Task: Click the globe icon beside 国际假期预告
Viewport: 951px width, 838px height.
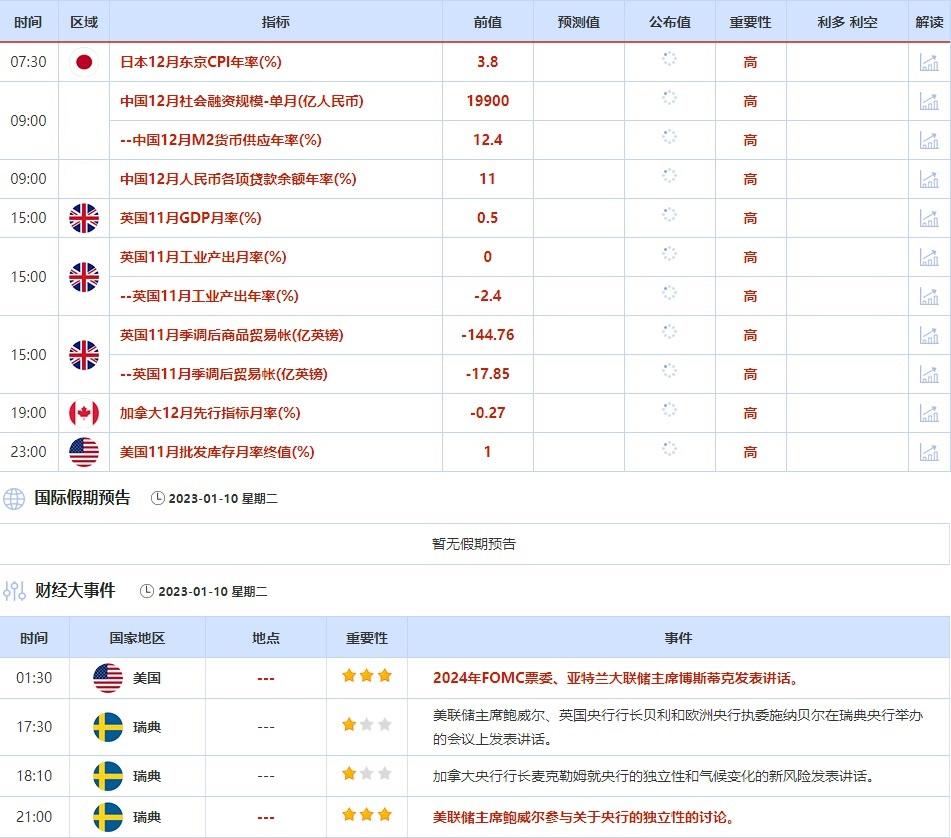Action: (x=14, y=499)
